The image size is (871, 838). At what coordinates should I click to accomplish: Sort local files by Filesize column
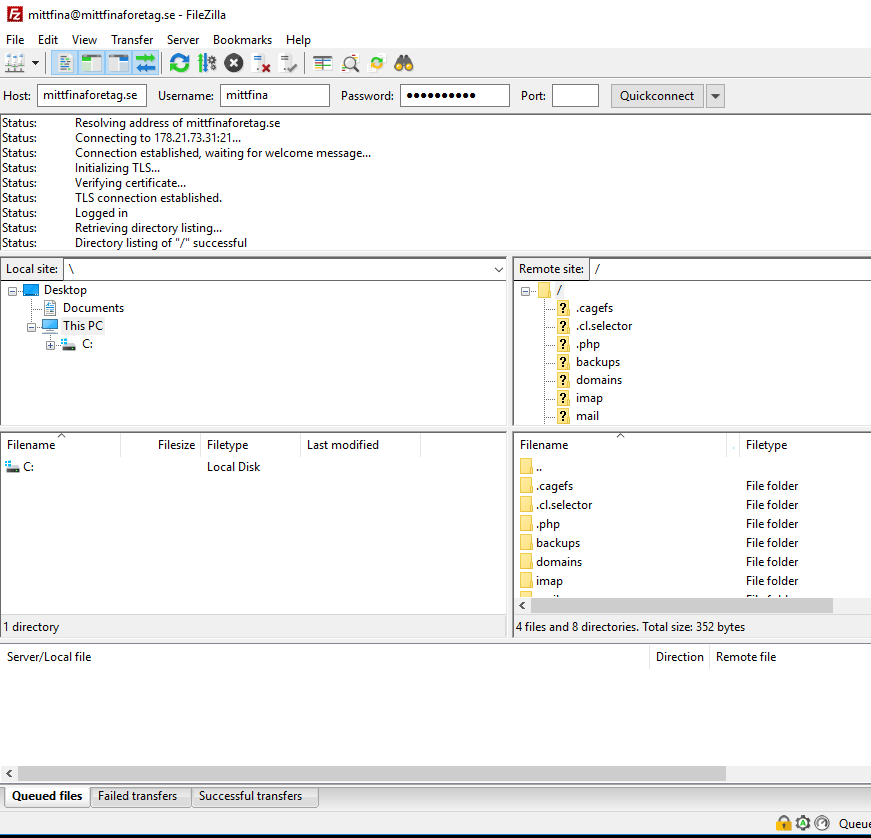point(160,445)
